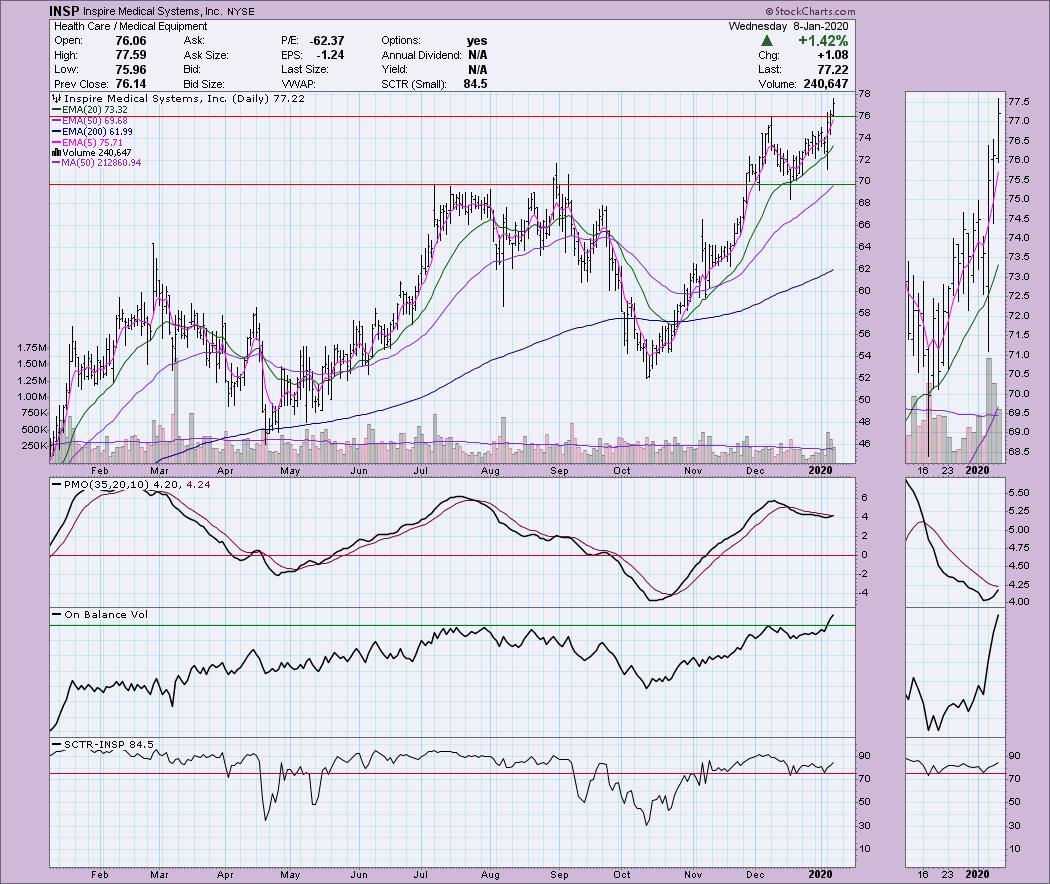Open the zoomed On Balance Volume thumbnail panel
Screen dimensions: 1050x884
coord(956,672)
